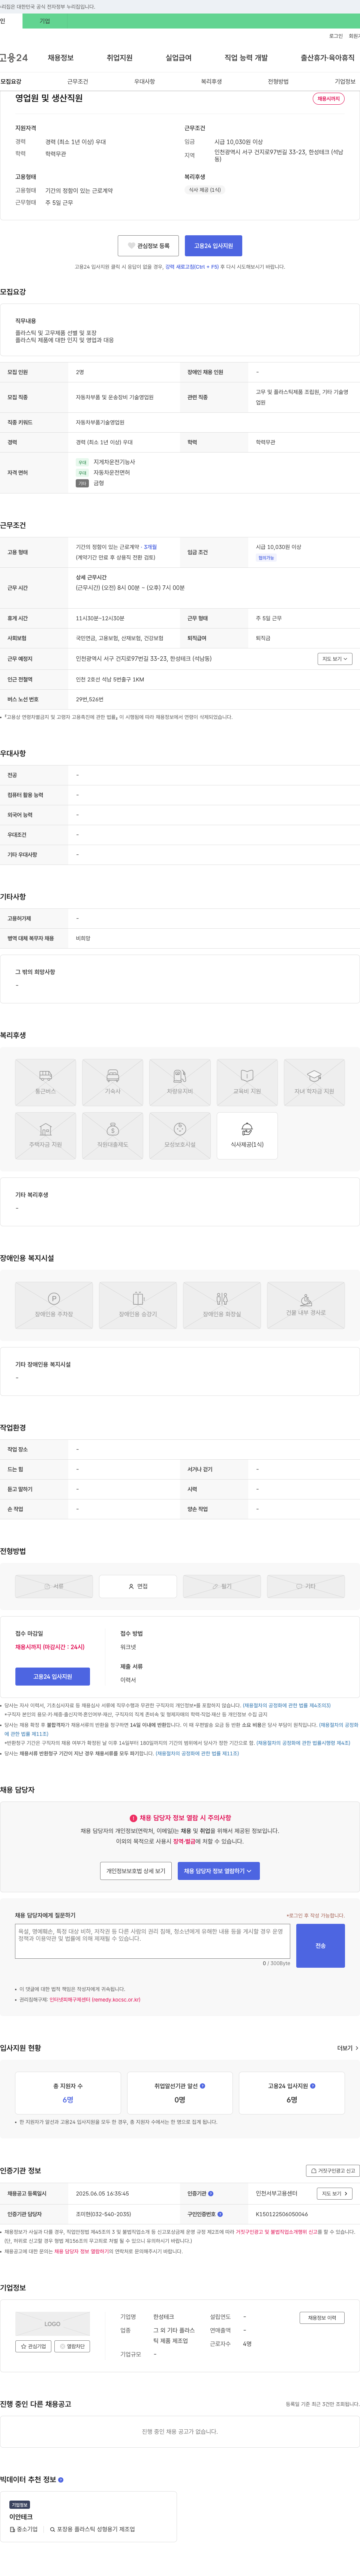This screenshot has height=2576, width=360.
Task: Click the info icon beside 취업알선기관 알선
Action: pos(202,2086)
